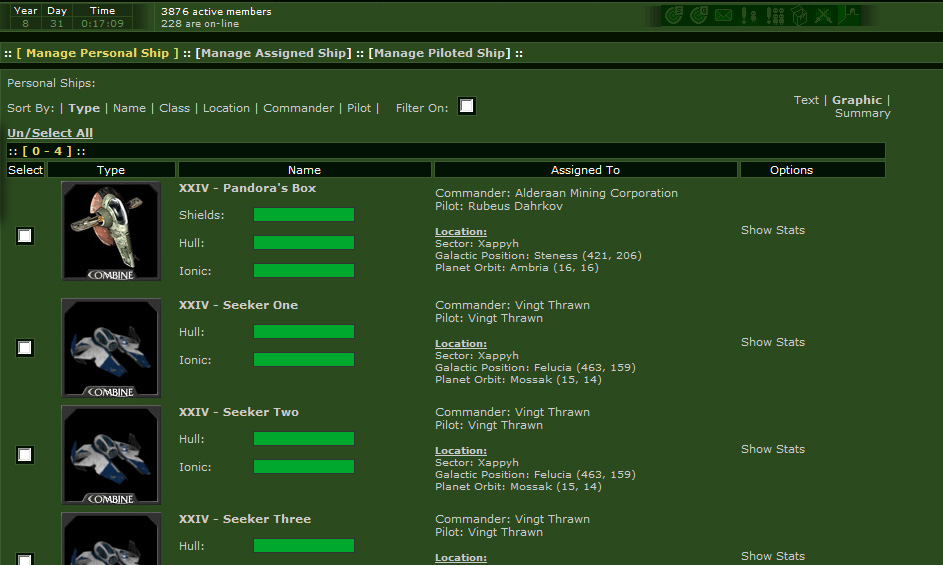
Task: Sort ships by Name
Action: pyautogui.click(x=129, y=108)
